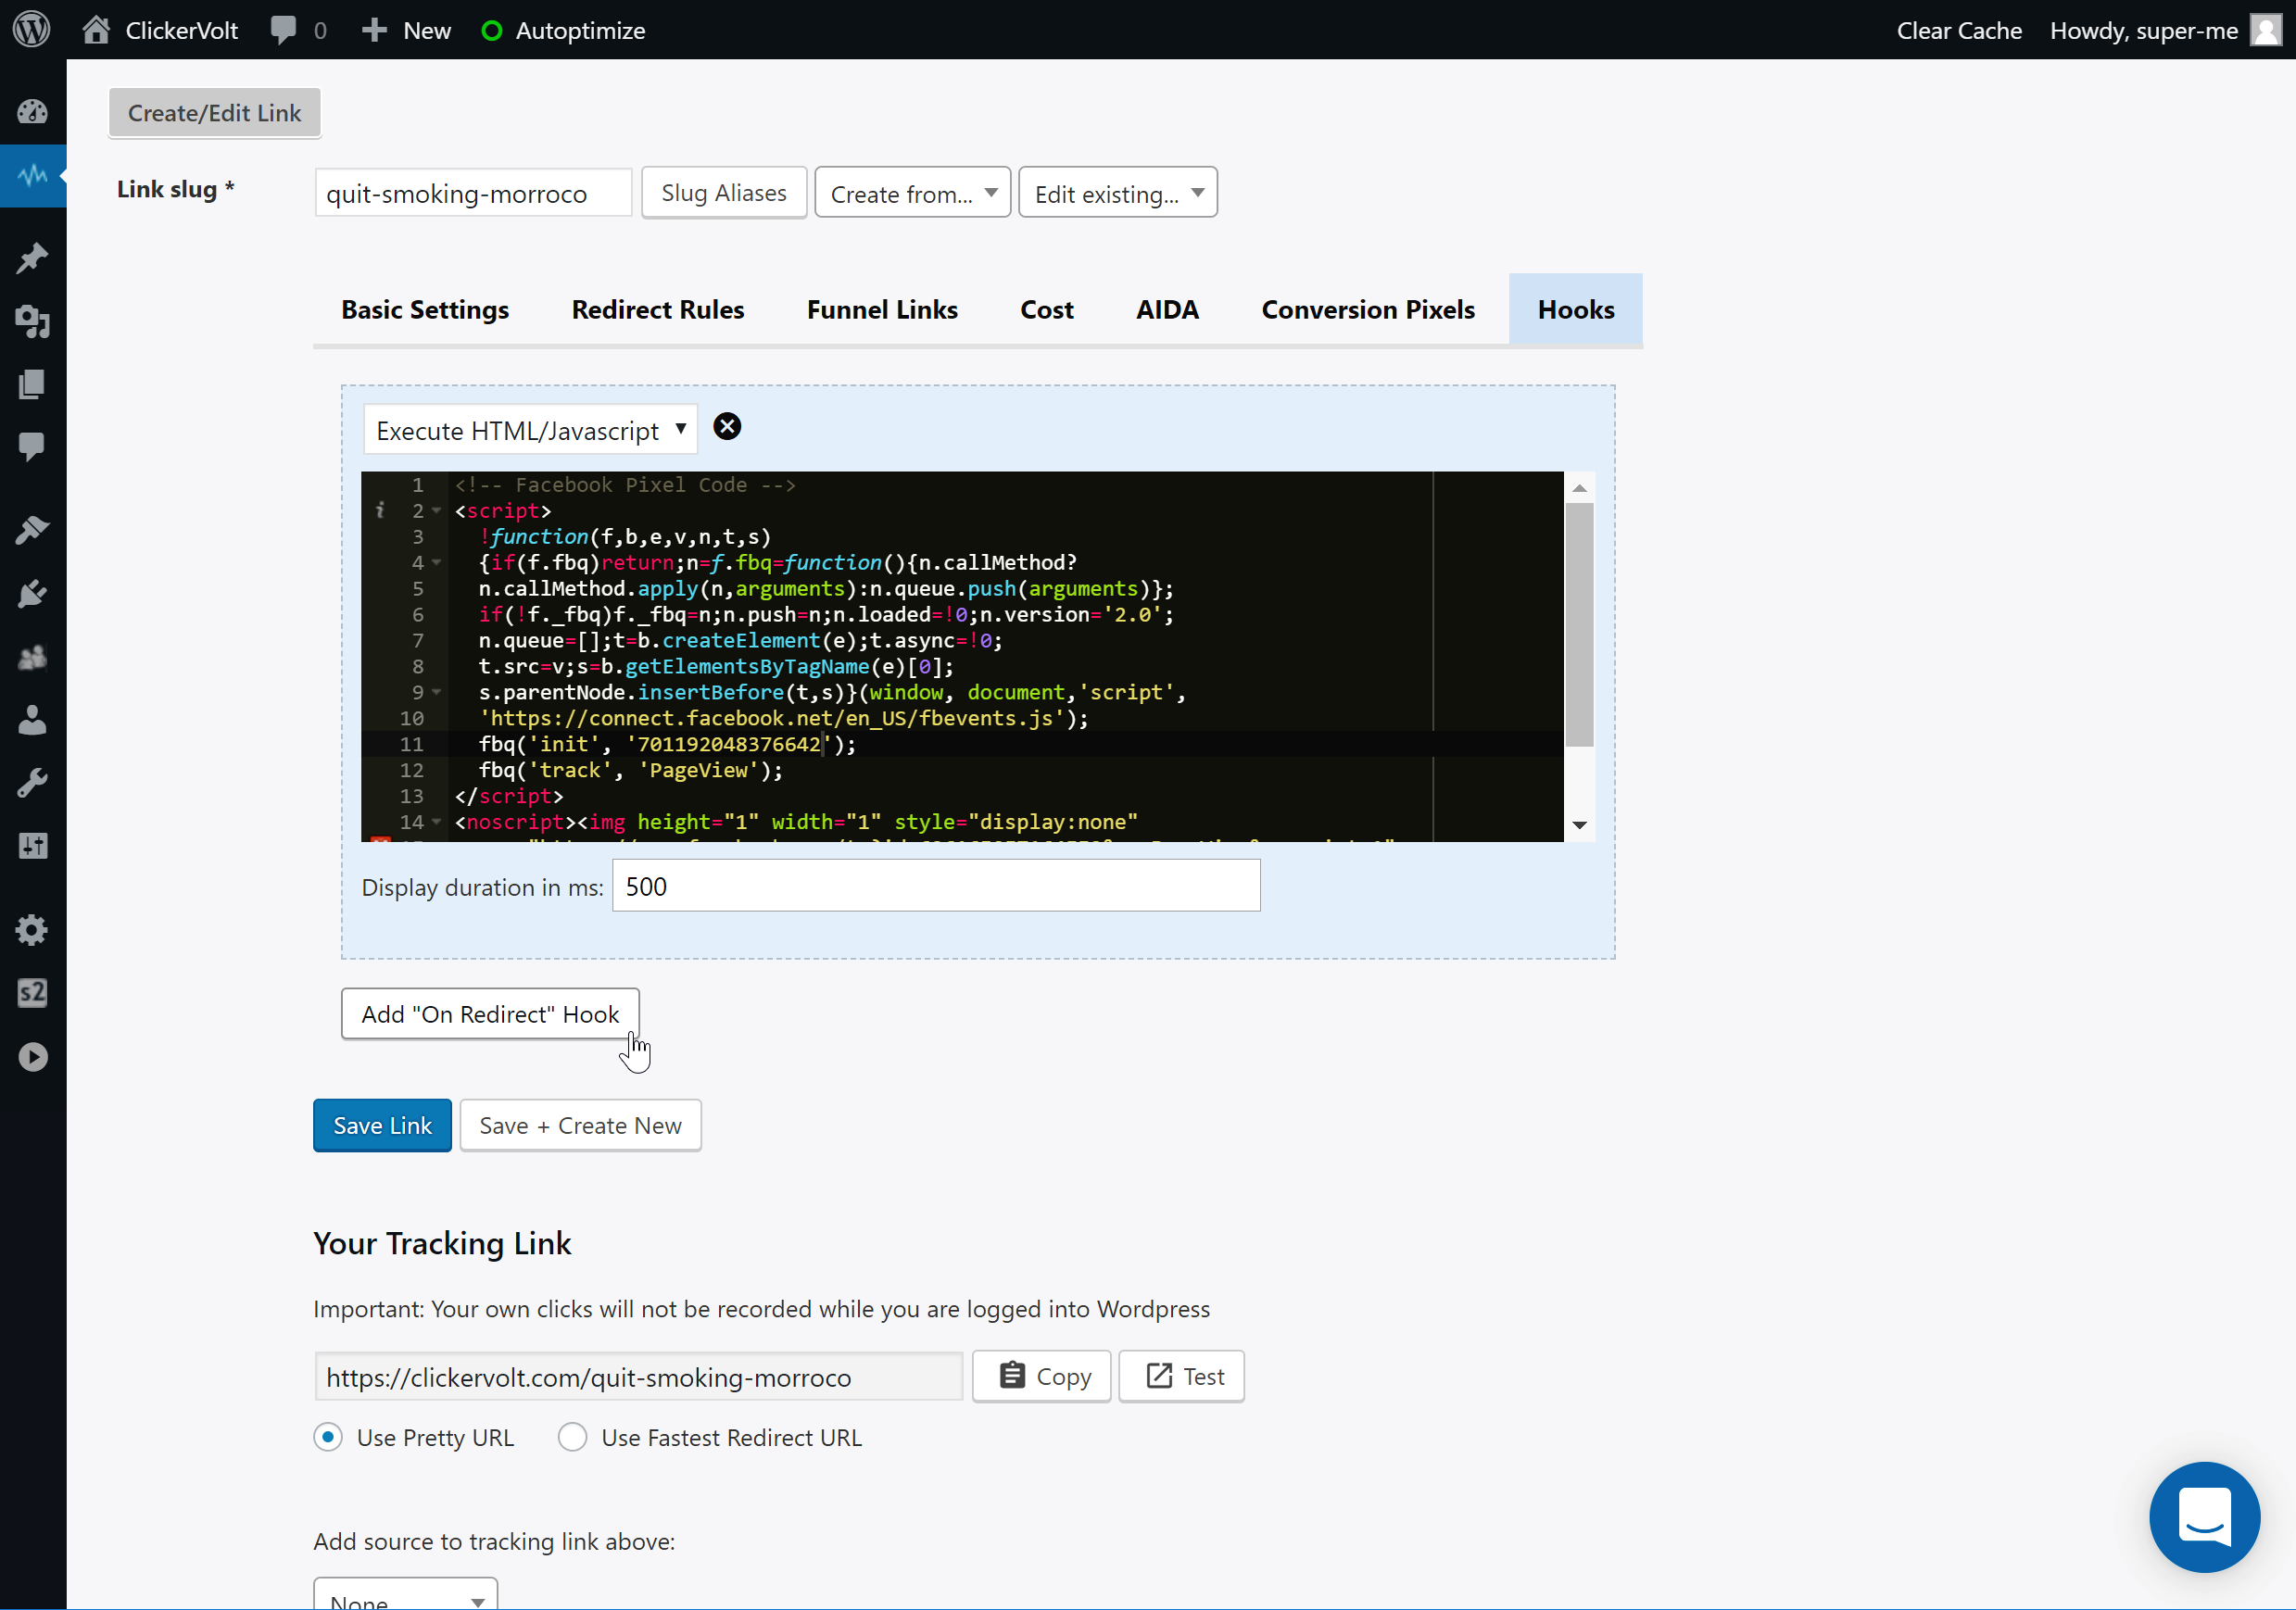Open the ClickerVolt pulse icon in sidebar

(33, 175)
